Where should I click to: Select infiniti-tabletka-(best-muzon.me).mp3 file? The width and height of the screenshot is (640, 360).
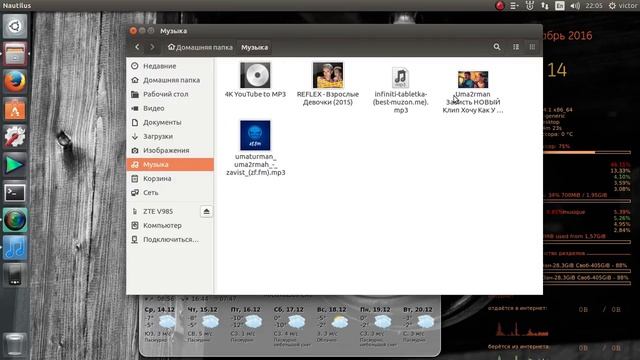pyautogui.click(x=400, y=90)
